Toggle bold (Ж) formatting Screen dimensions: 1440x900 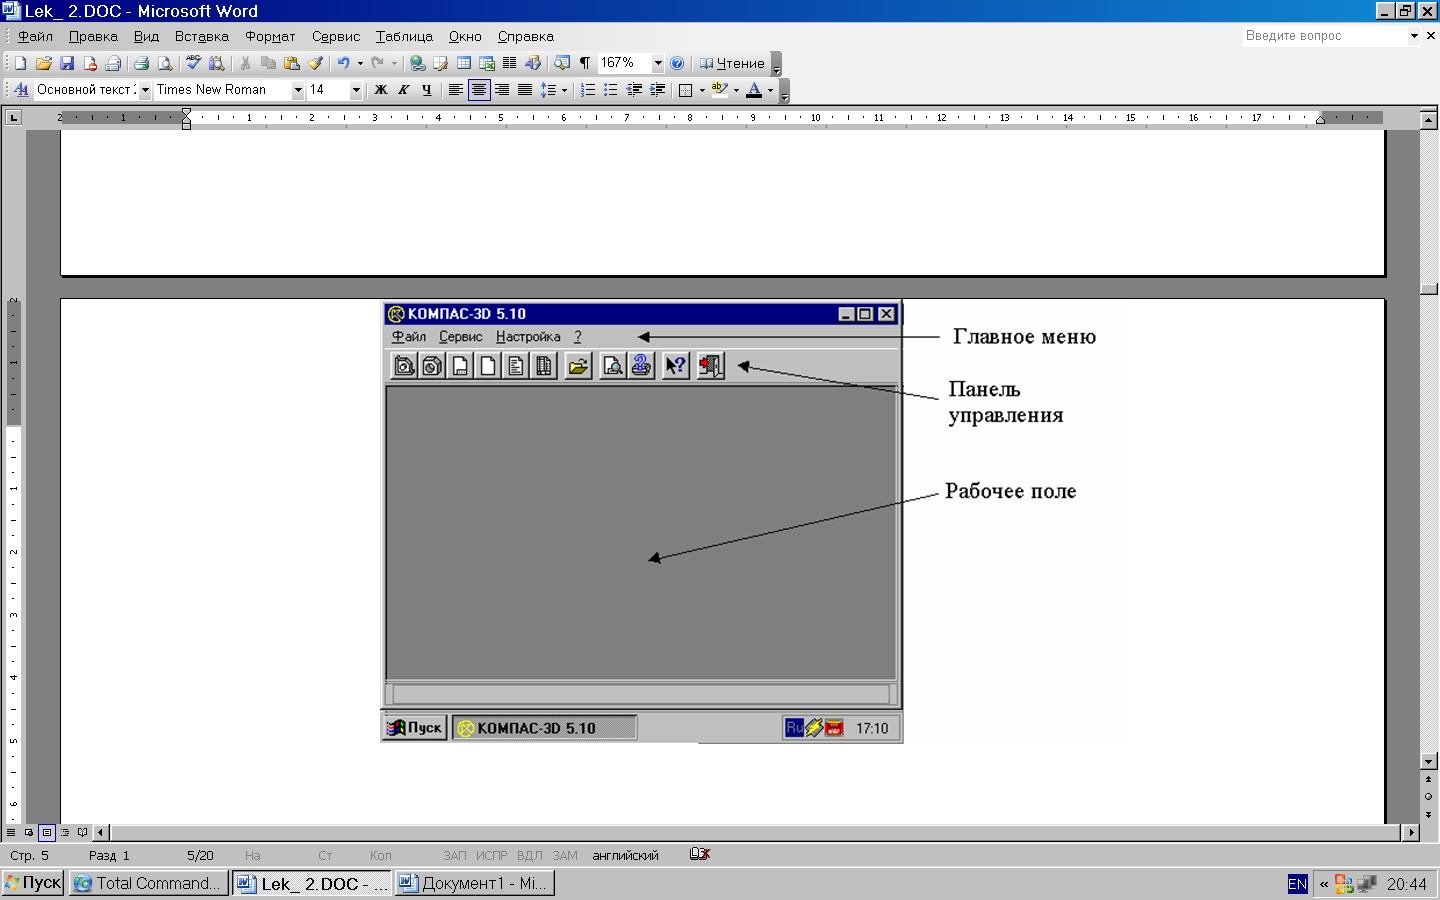point(380,90)
